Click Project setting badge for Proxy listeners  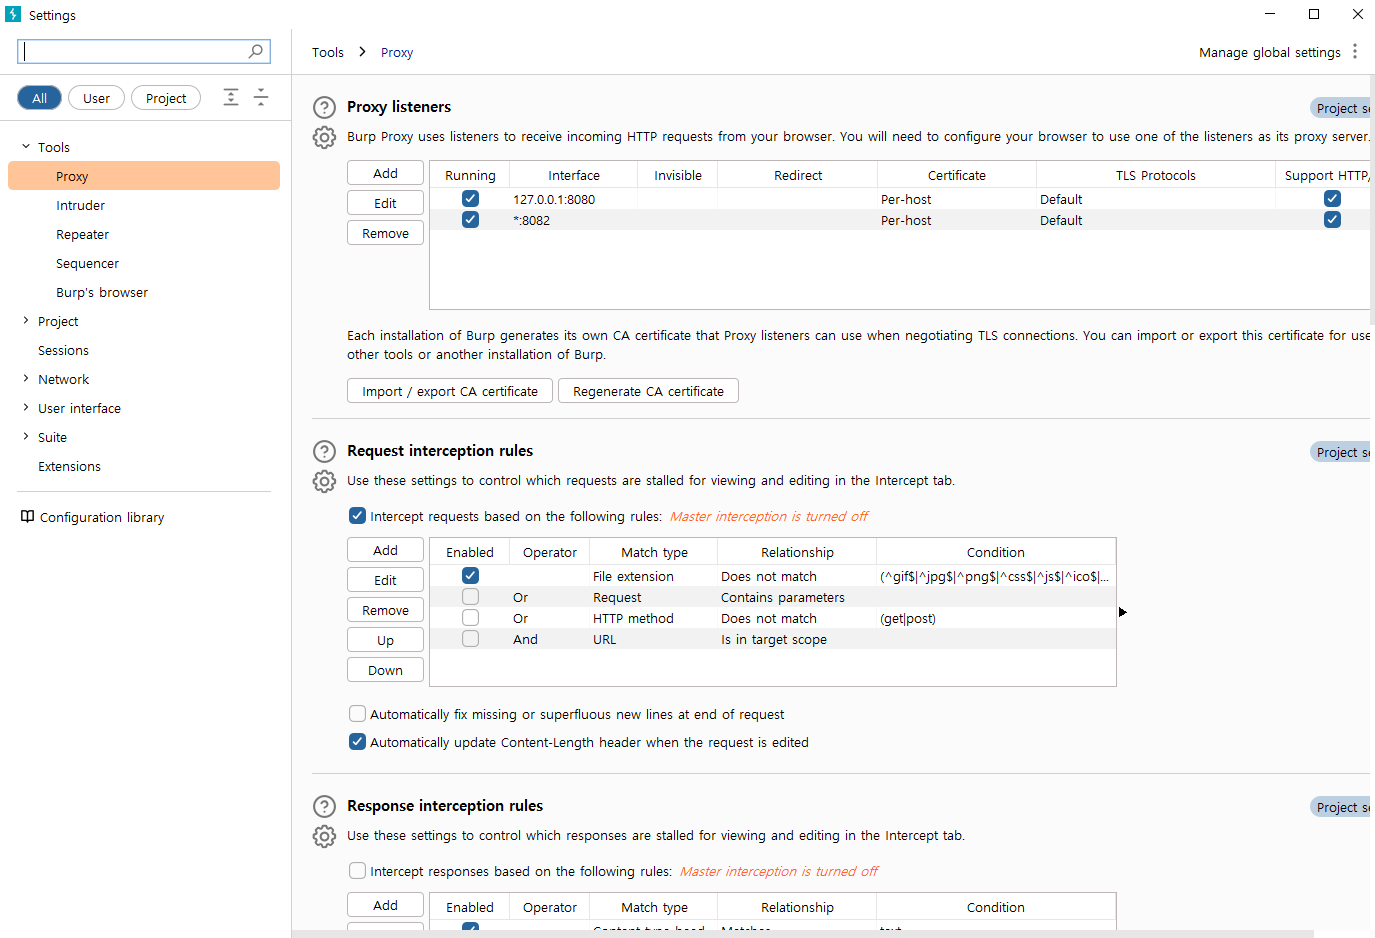pyautogui.click(x=1341, y=108)
